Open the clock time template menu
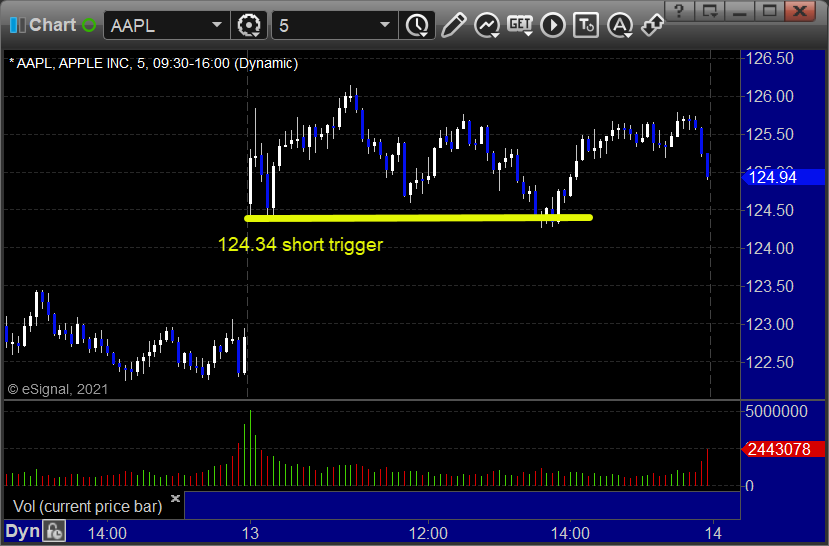This screenshot has height=546, width=829. (x=417, y=25)
